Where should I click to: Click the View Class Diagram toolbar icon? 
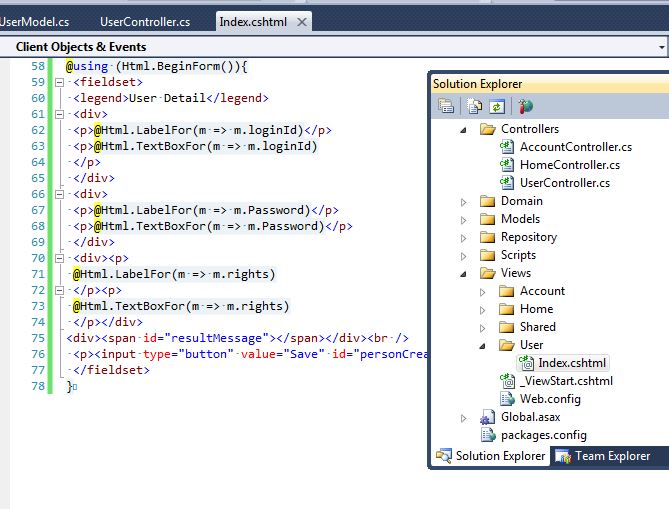[x=526, y=106]
